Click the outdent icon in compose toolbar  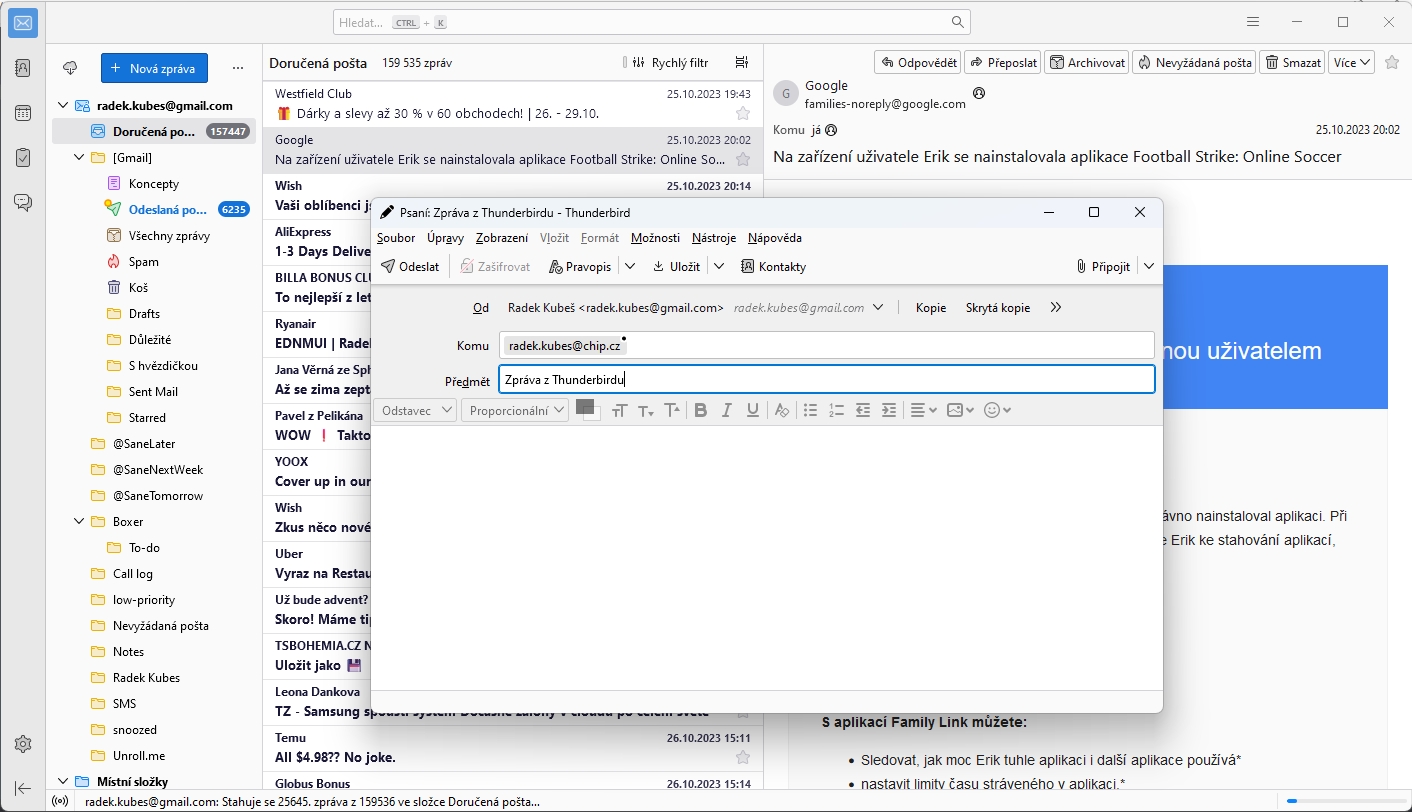pos(863,410)
